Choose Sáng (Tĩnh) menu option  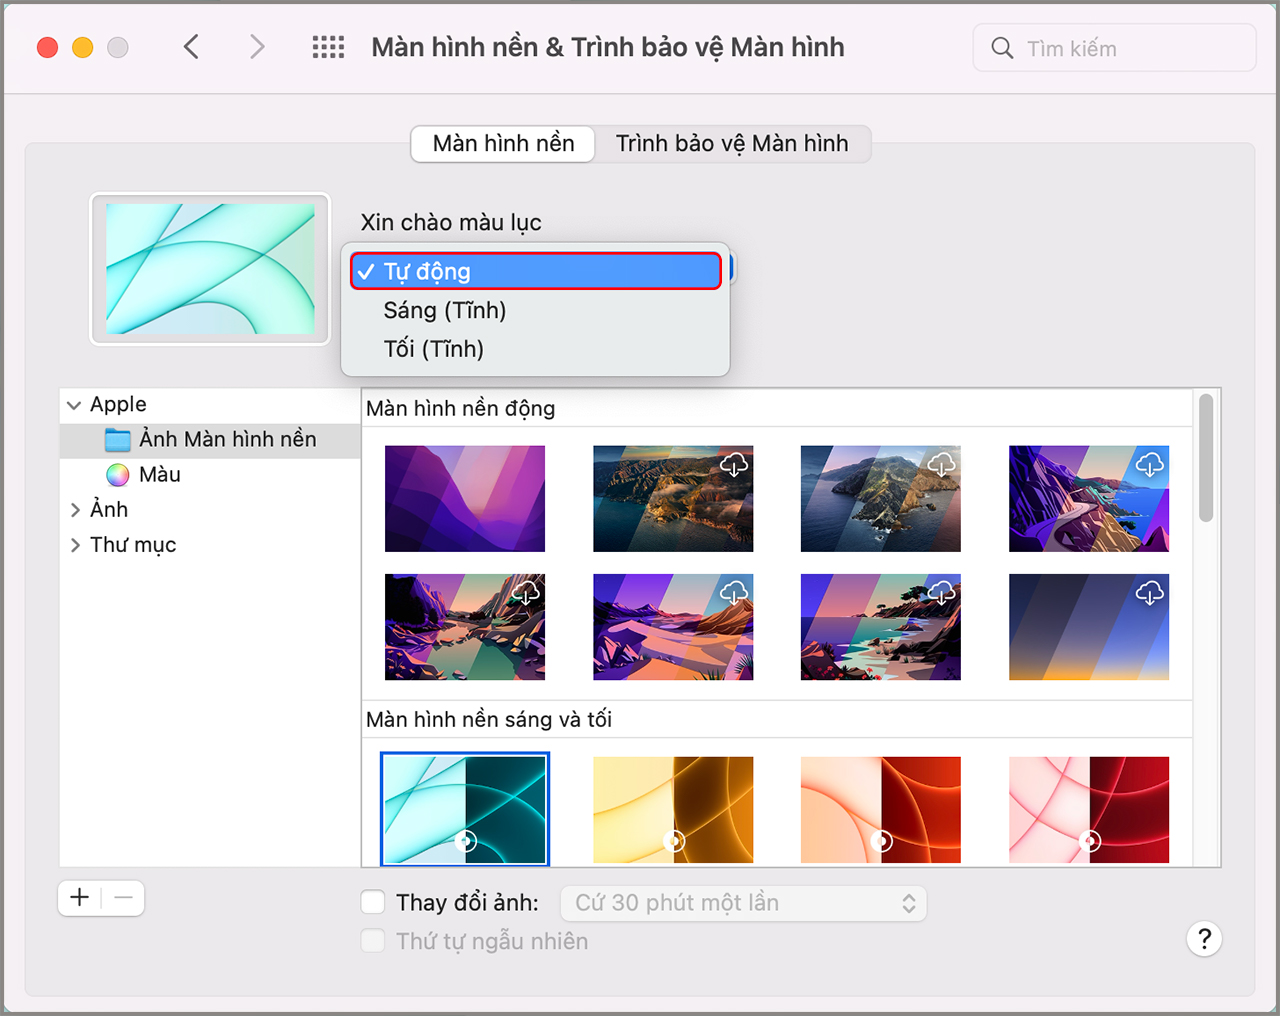(536, 310)
